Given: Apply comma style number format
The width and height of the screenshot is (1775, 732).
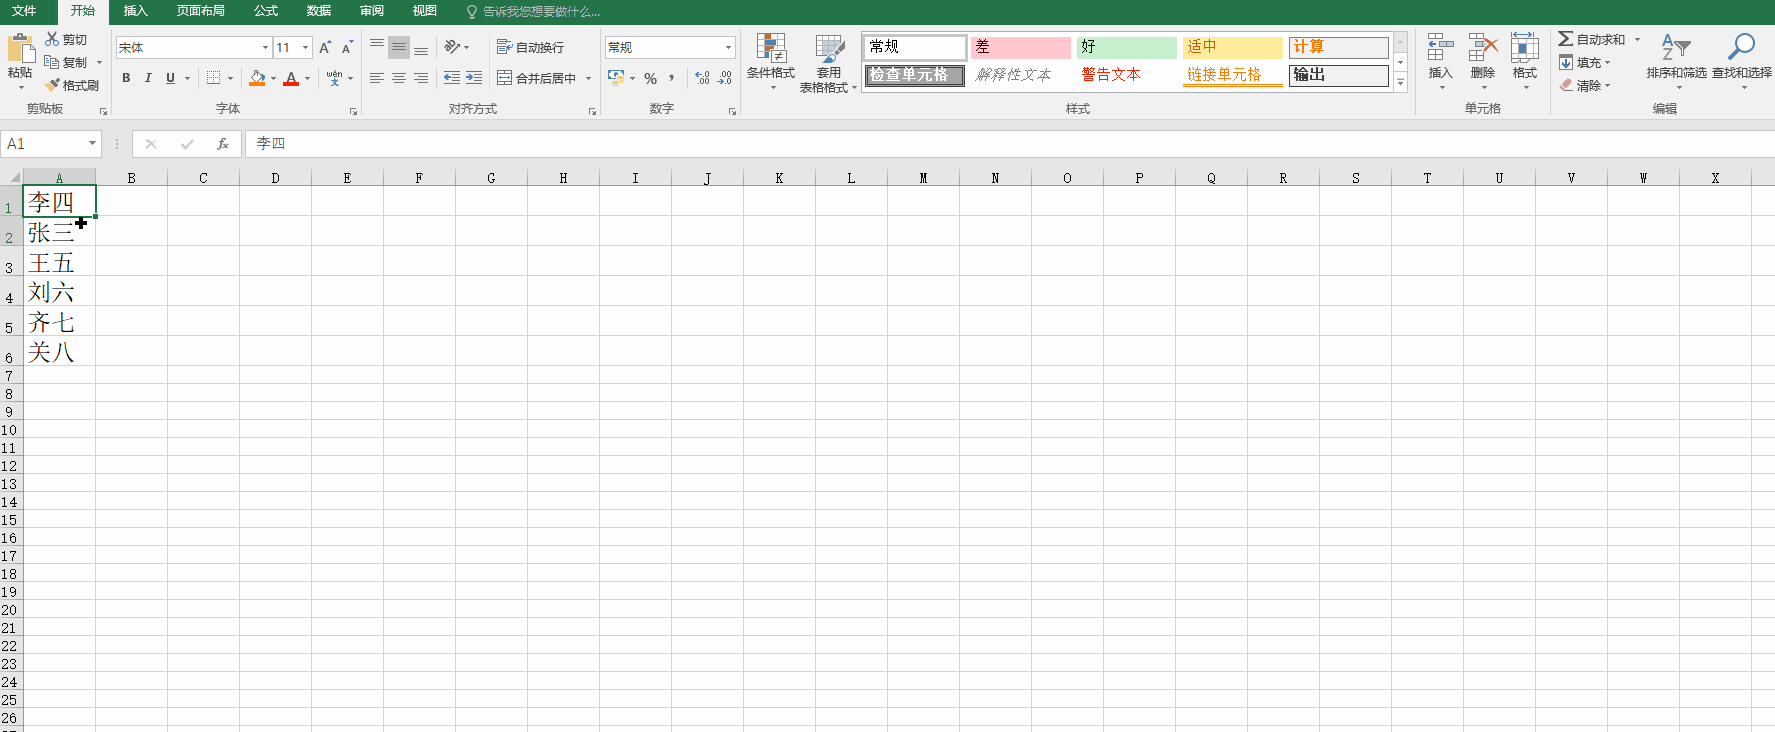Looking at the screenshot, I should [x=672, y=78].
